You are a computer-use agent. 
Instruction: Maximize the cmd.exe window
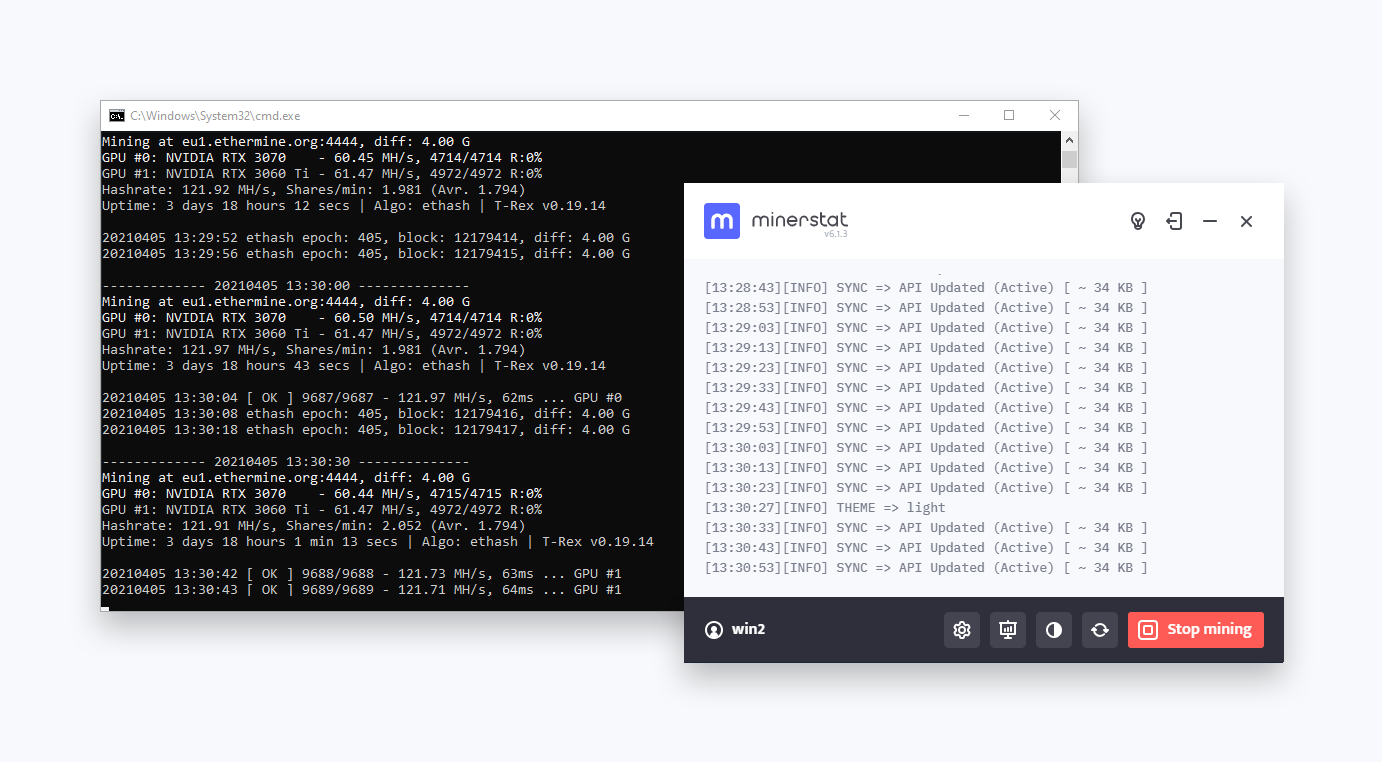(1009, 116)
